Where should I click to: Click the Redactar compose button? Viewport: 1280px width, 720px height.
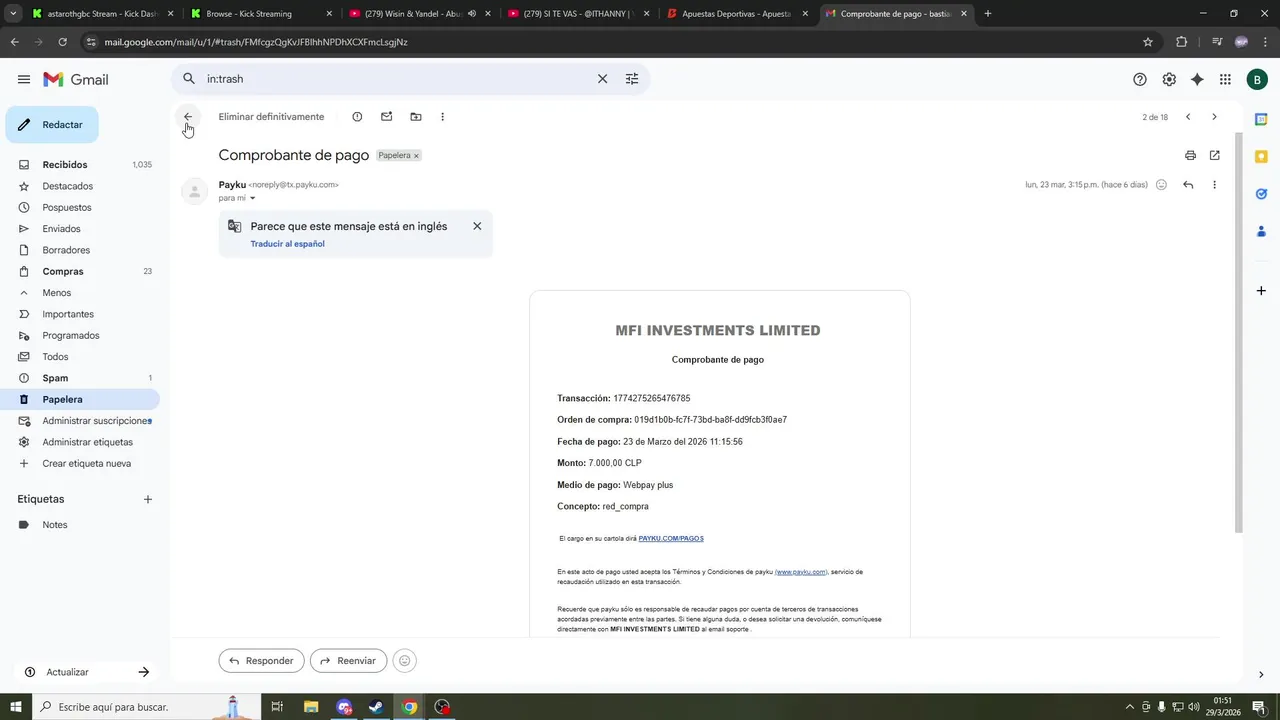[x=52, y=125]
